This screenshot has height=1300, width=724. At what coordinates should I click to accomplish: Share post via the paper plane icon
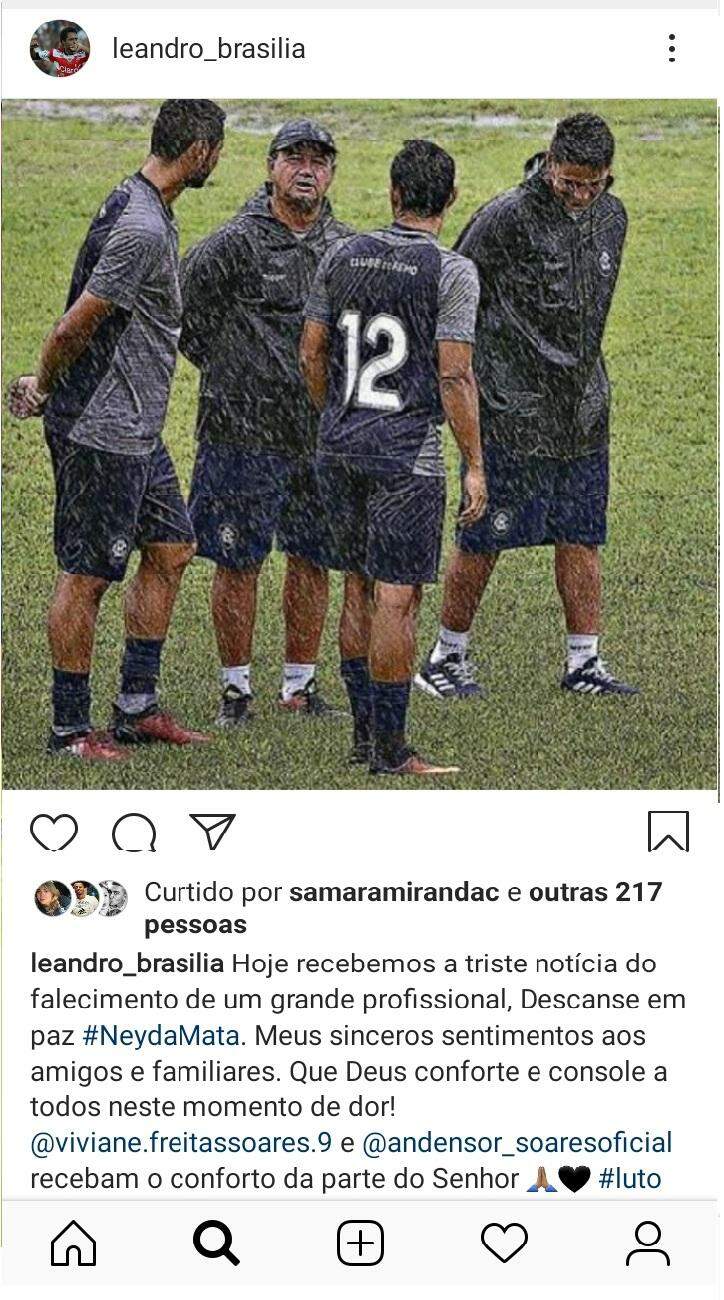pos(212,832)
